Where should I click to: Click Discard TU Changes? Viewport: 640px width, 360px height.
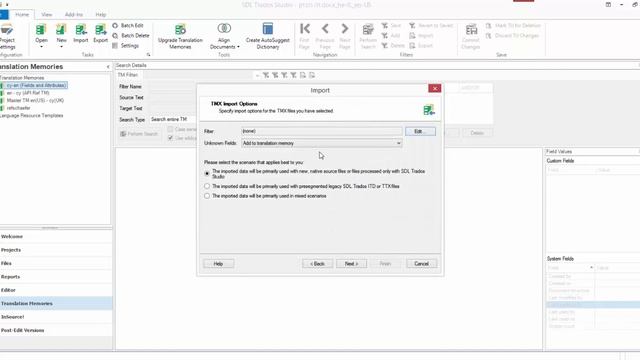[x=512, y=36]
